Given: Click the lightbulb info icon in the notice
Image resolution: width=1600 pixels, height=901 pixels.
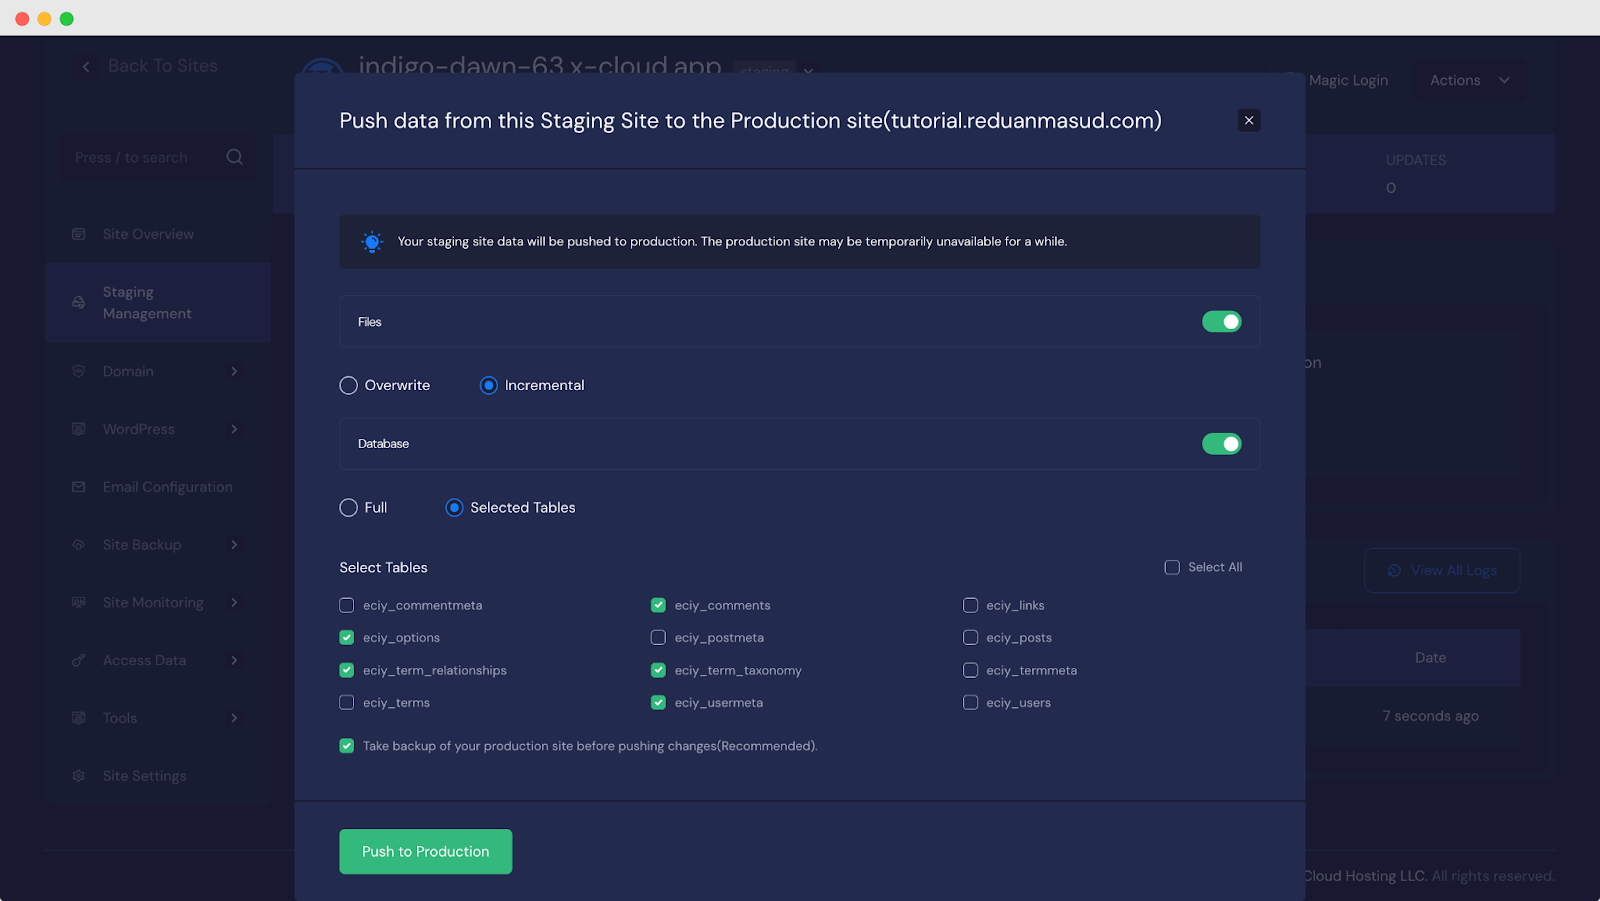Looking at the screenshot, I should tap(372, 241).
